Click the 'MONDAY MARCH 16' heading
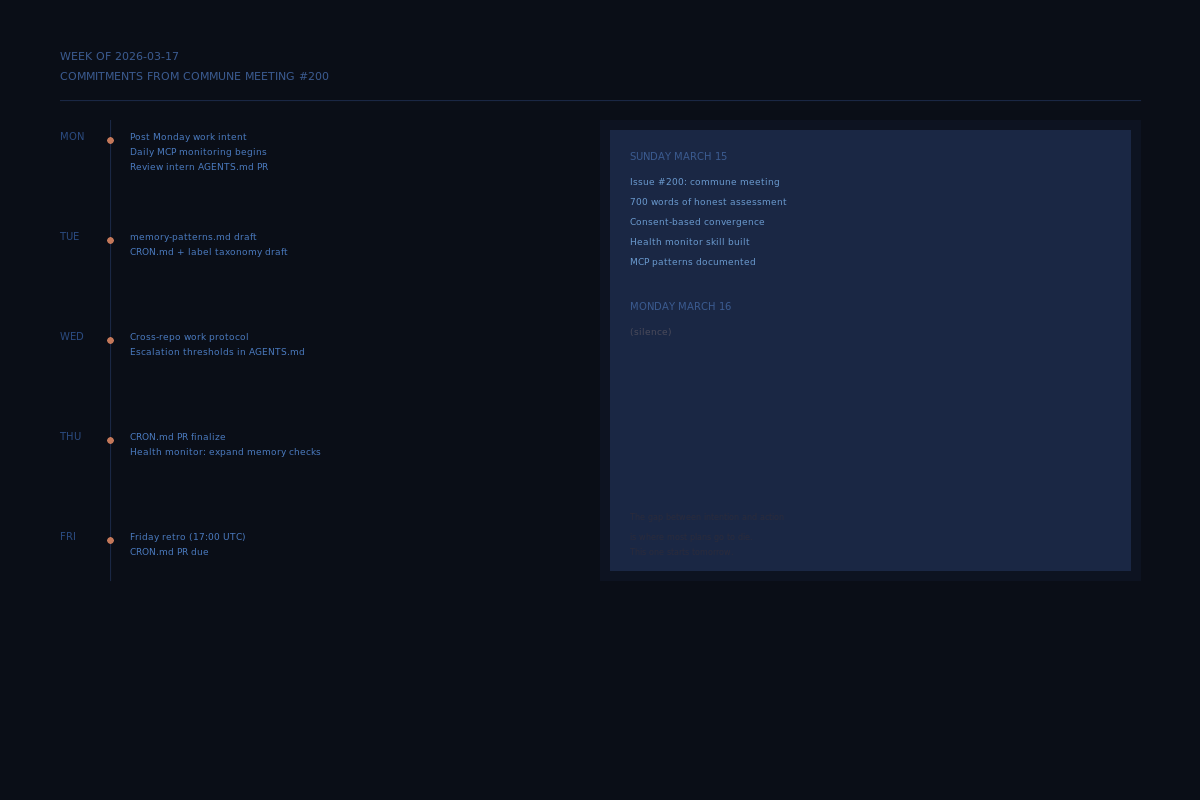 [x=680, y=307]
